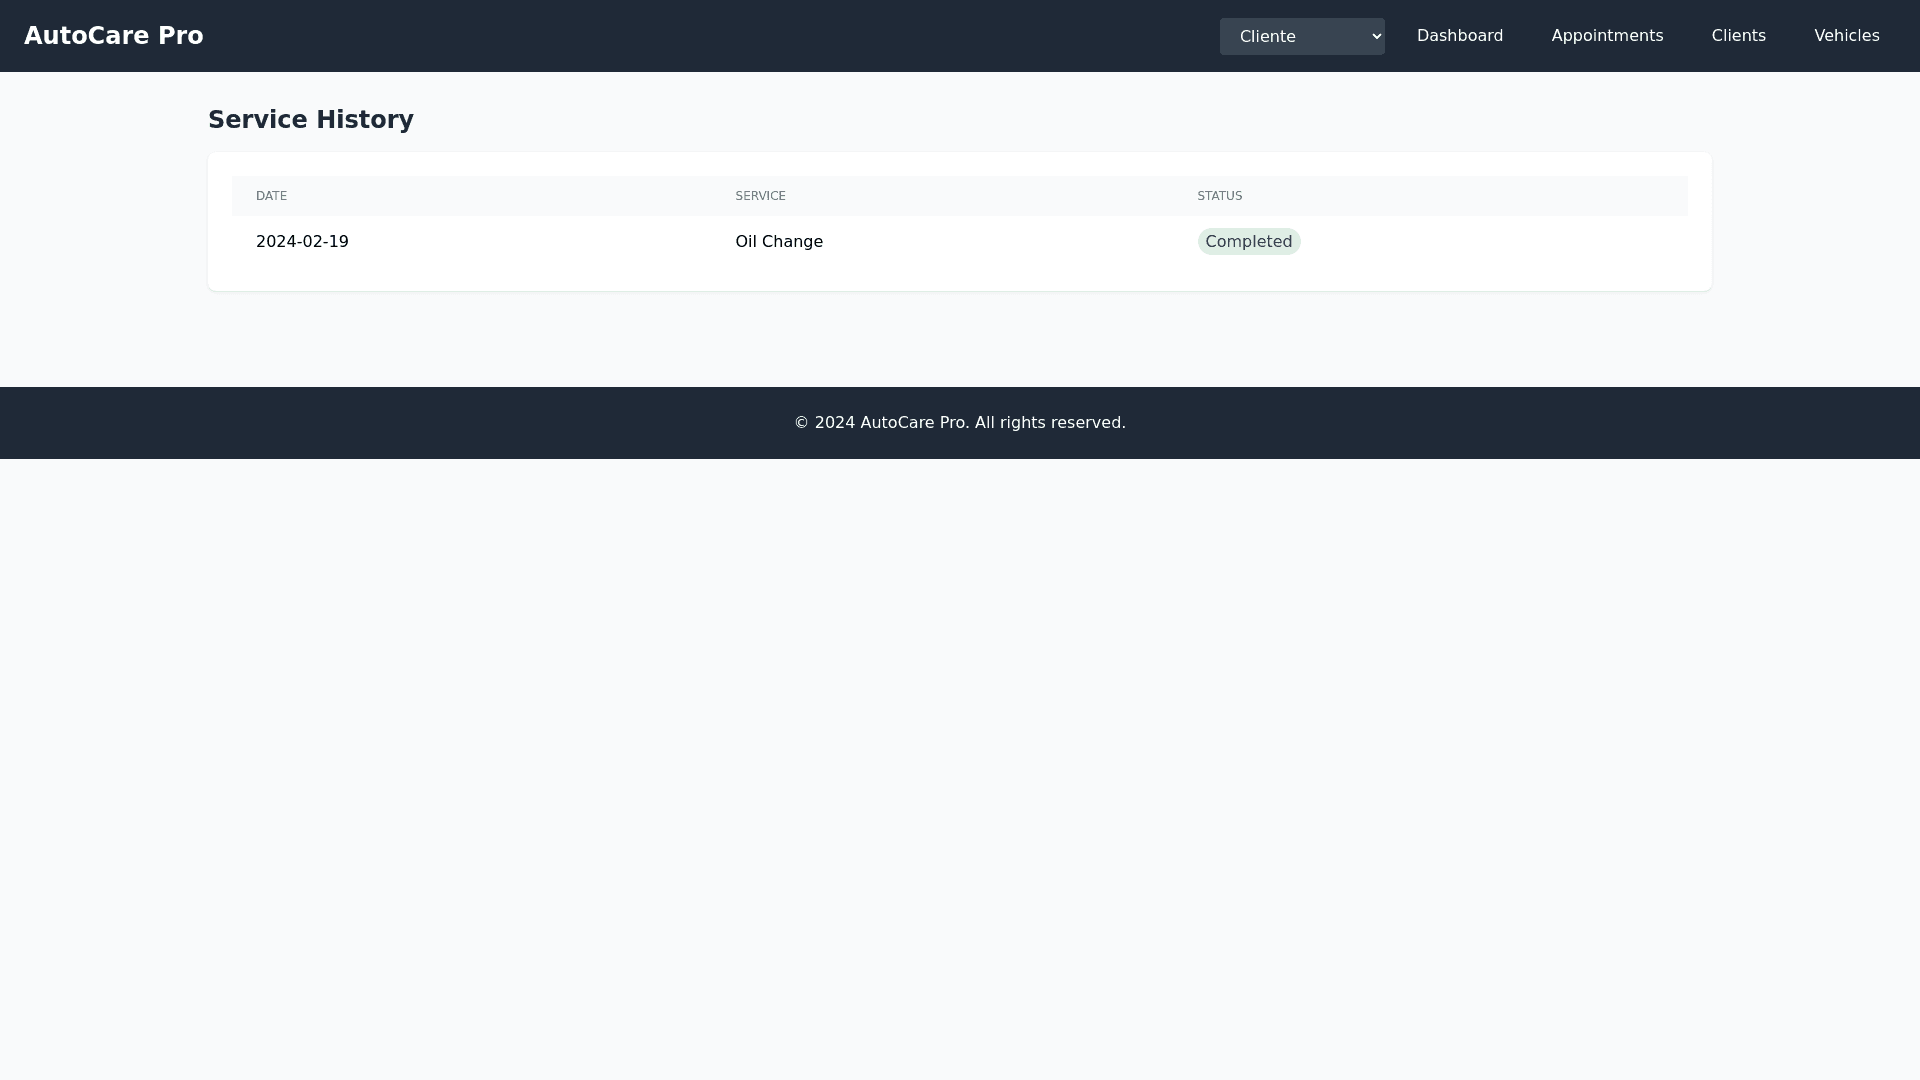Image resolution: width=1920 pixels, height=1080 pixels.
Task: Click the copyright symbol in the footer
Action: pos(801,423)
